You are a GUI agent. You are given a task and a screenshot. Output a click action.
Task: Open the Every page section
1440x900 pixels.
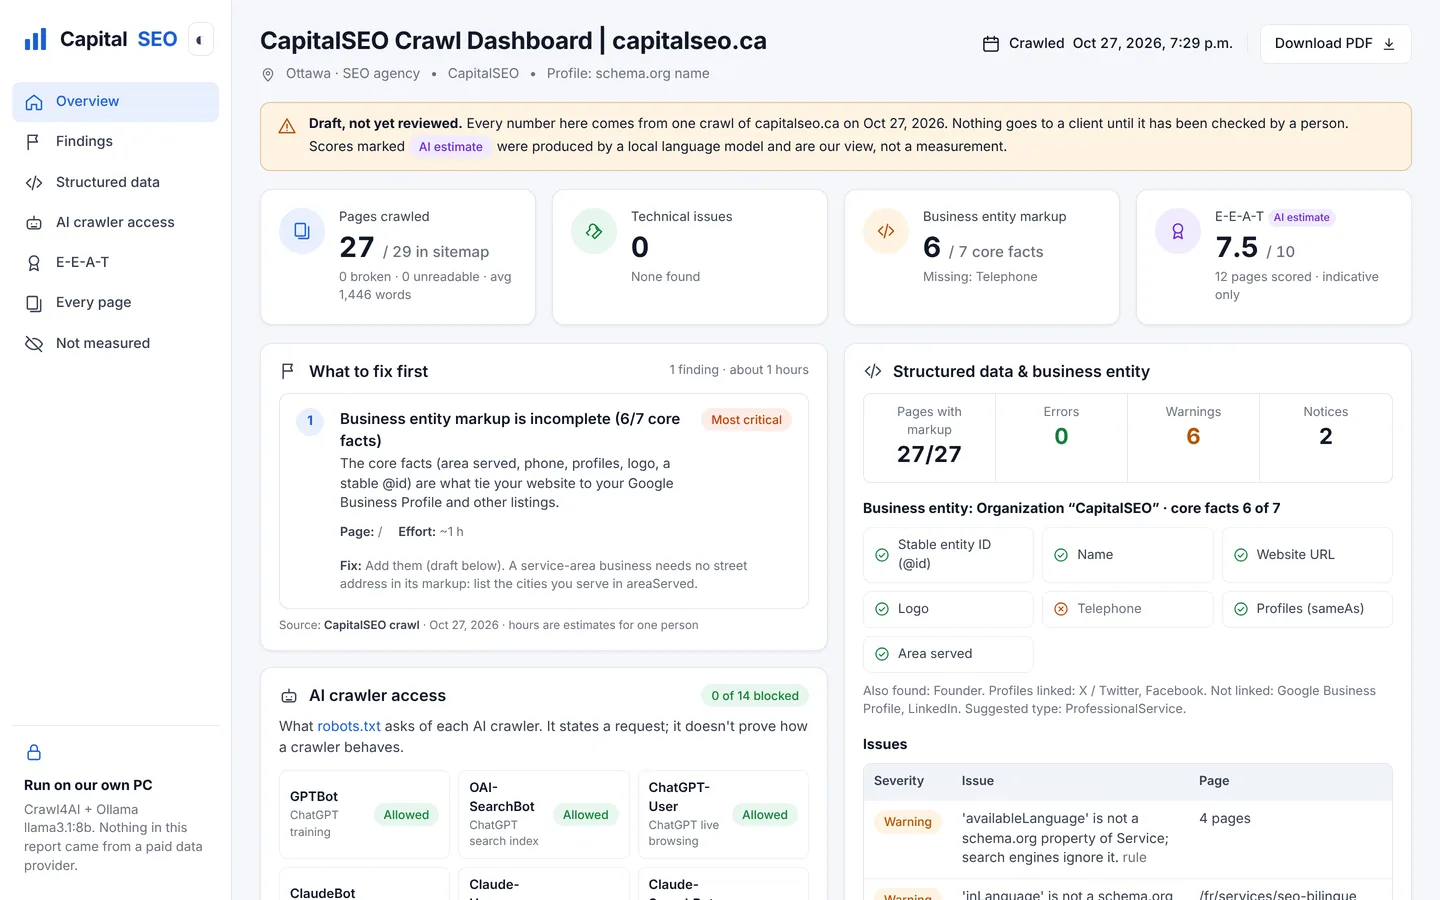click(x=115, y=302)
